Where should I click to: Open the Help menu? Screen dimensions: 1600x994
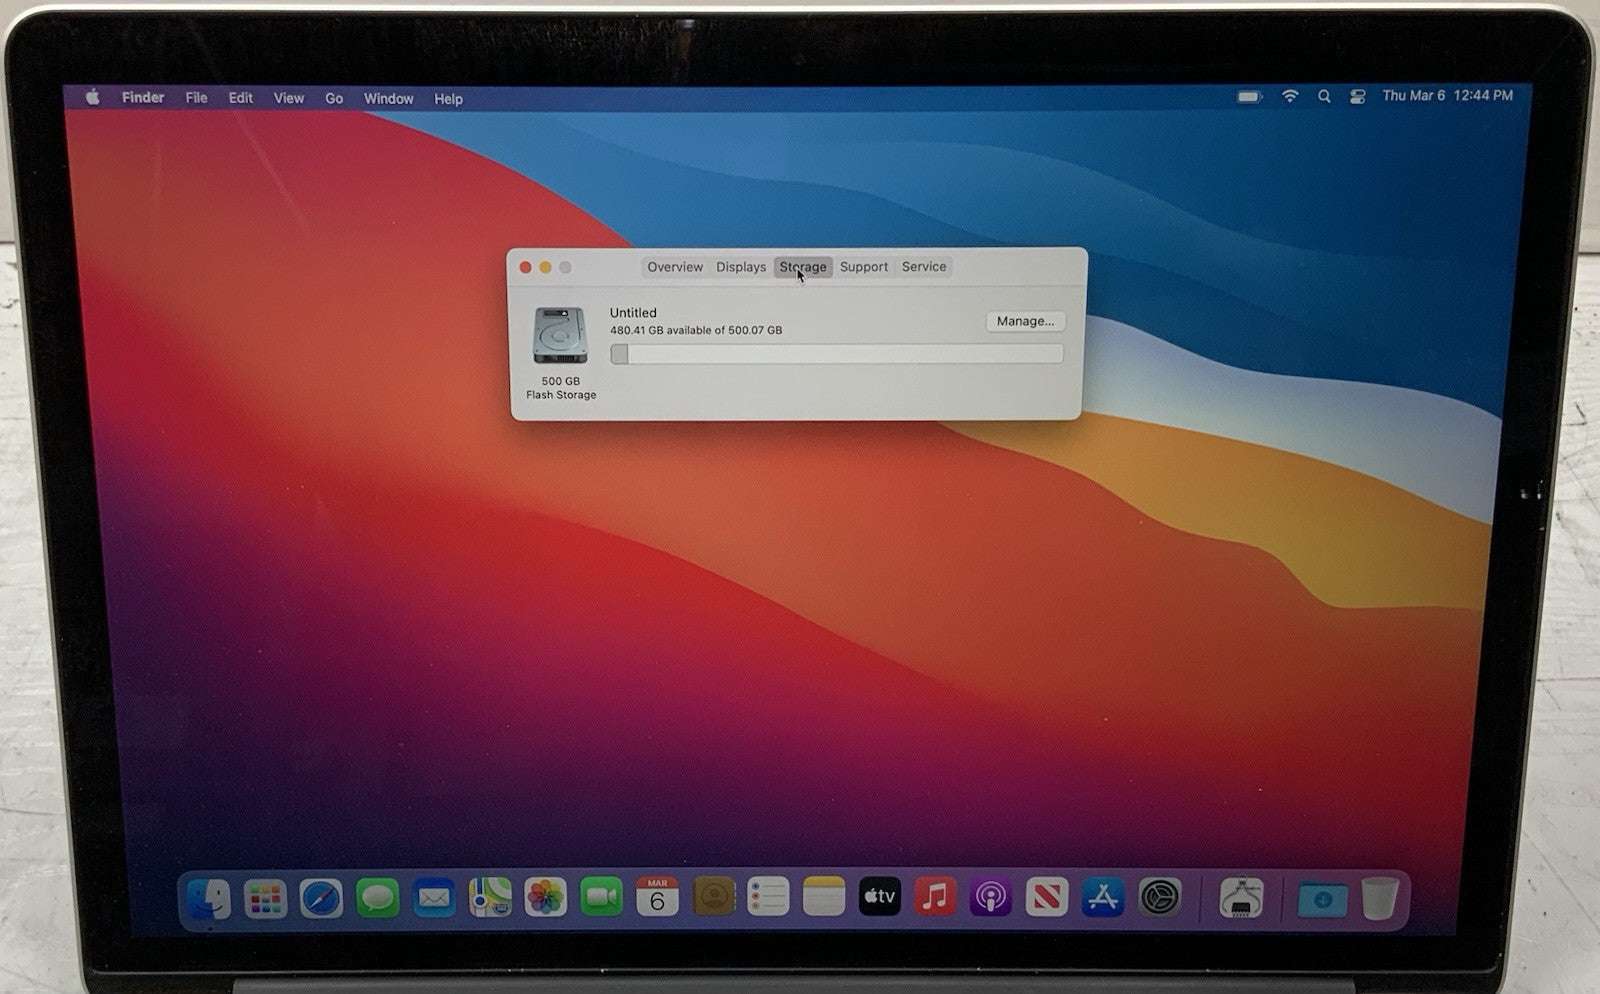tap(448, 99)
